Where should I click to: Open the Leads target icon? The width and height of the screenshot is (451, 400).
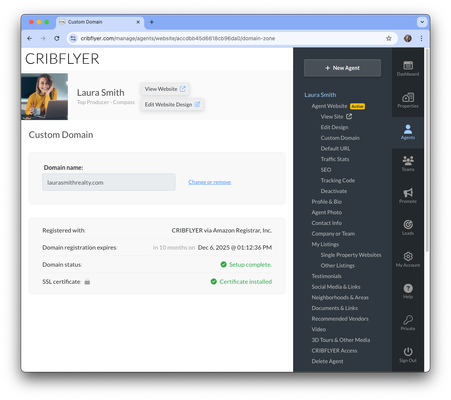[x=408, y=224]
